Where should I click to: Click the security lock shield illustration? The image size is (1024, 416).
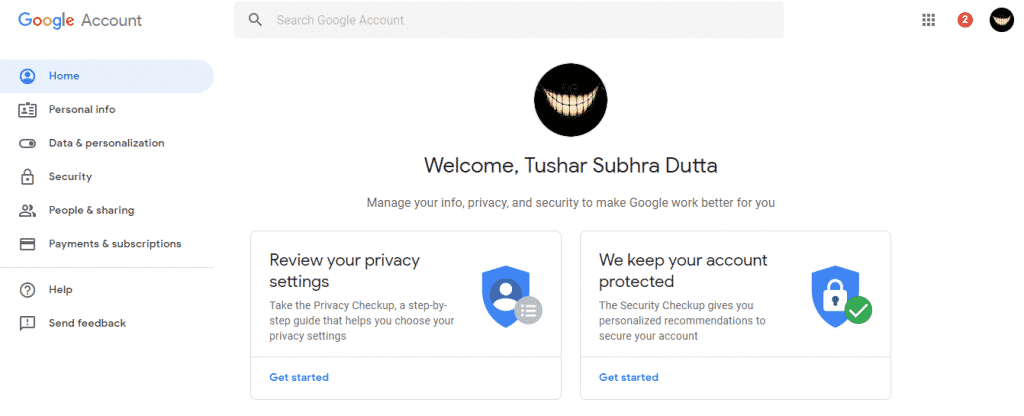(x=838, y=297)
